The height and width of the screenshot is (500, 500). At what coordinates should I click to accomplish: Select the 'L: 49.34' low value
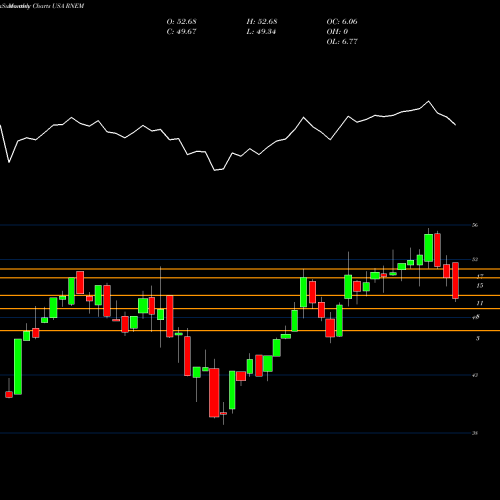[x=261, y=32]
